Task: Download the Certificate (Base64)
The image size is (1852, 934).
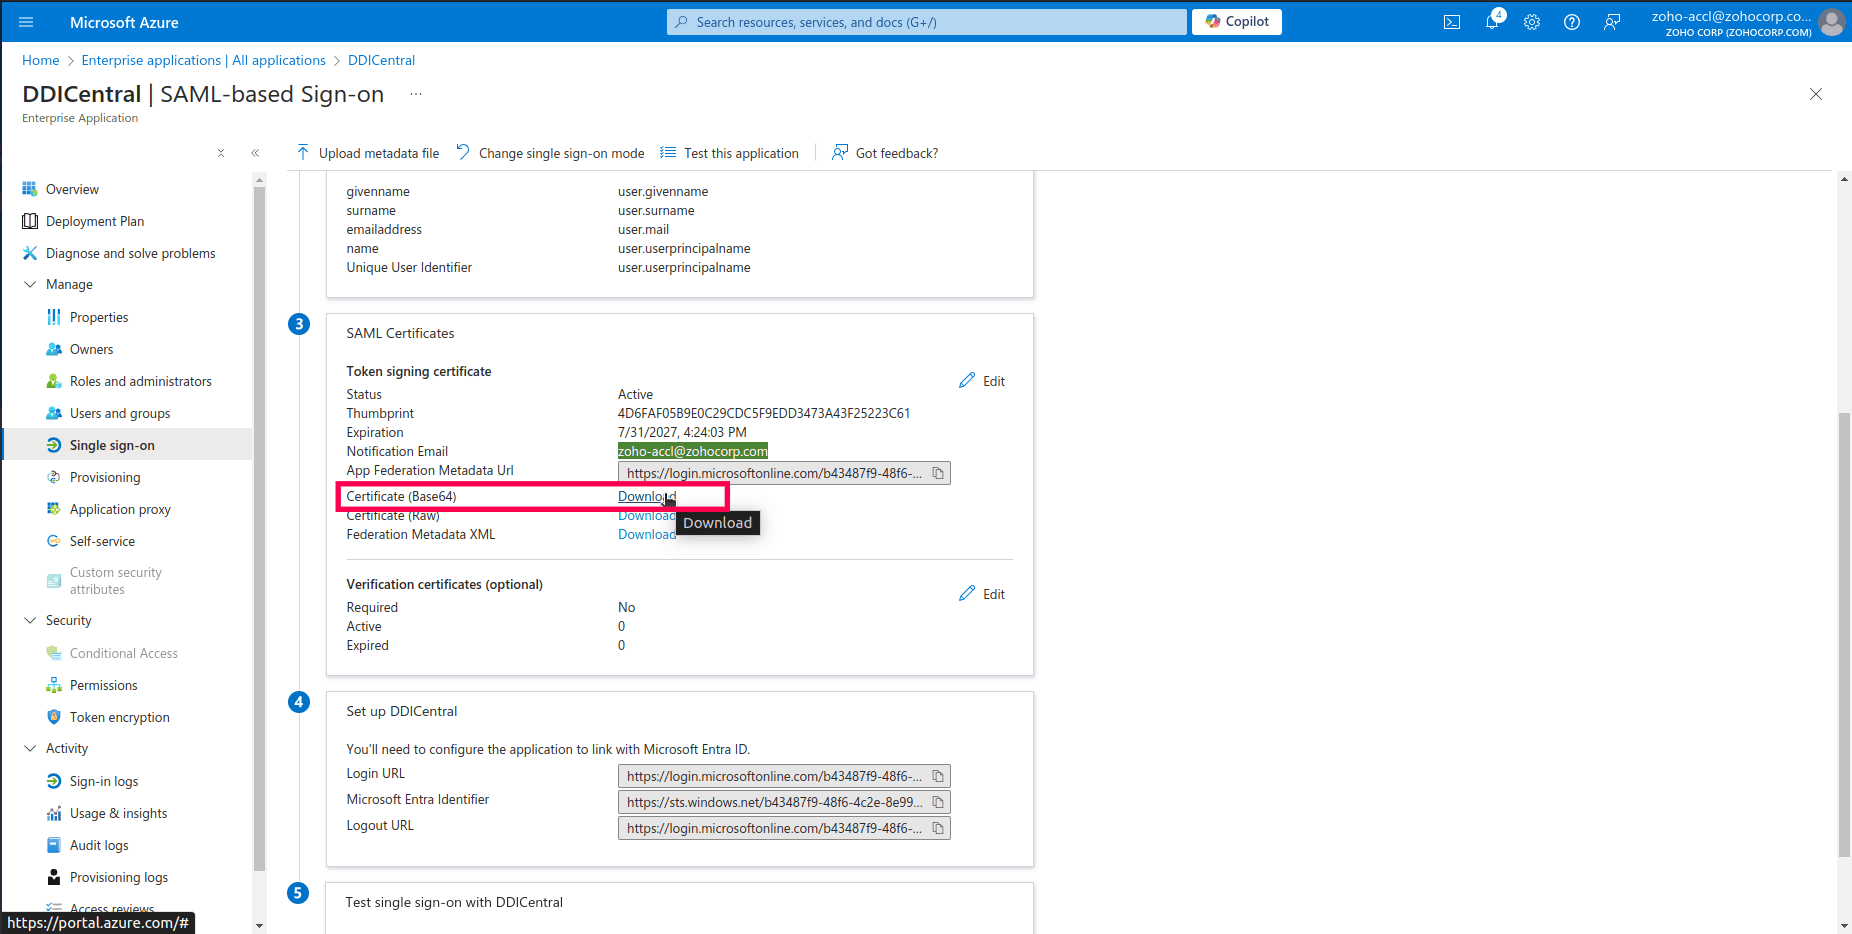Action: click(x=644, y=496)
